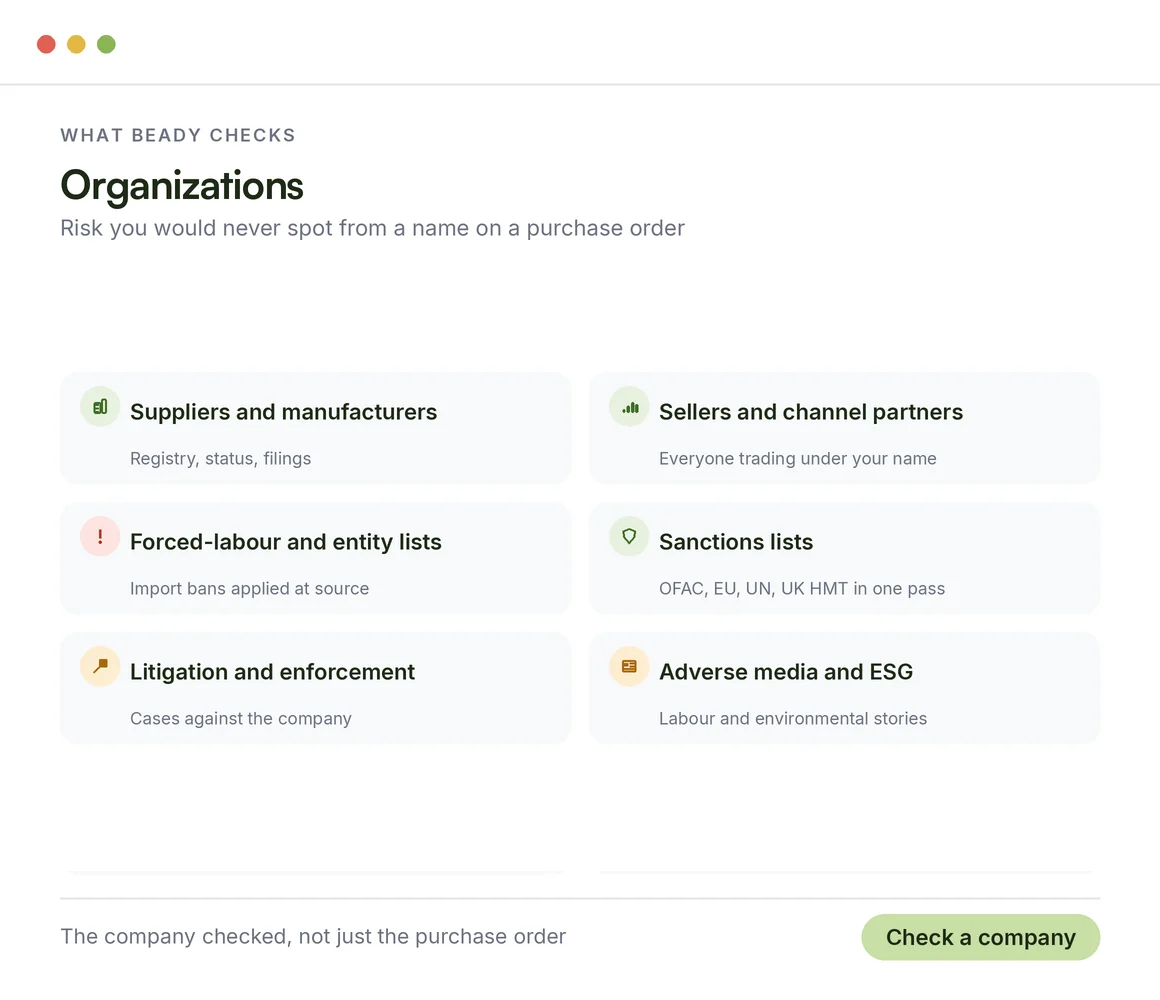Close the window with the red button
The width and height of the screenshot is (1160, 1000).
point(47,44)
